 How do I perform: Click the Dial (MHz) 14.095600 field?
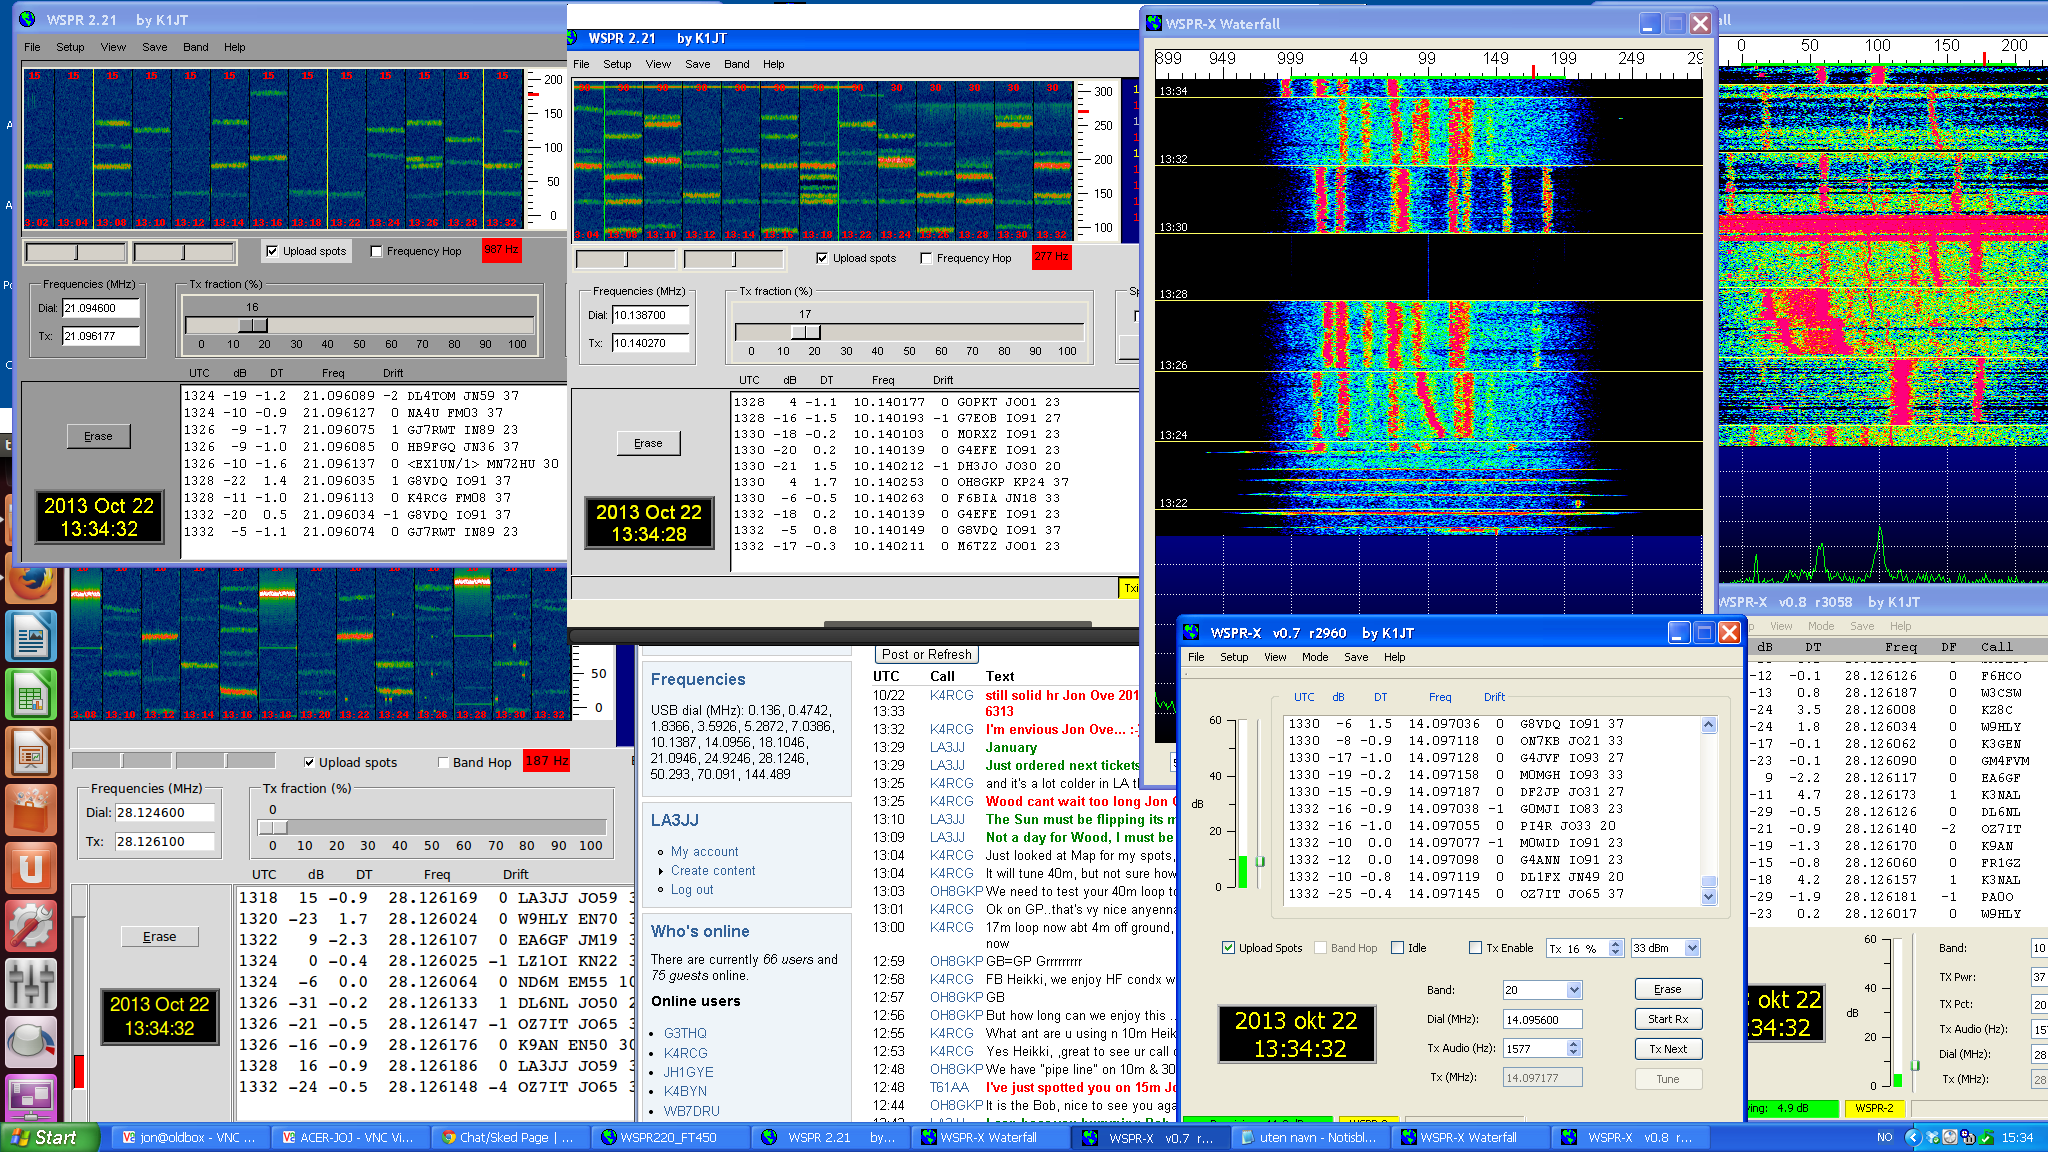point(1541,1019)
